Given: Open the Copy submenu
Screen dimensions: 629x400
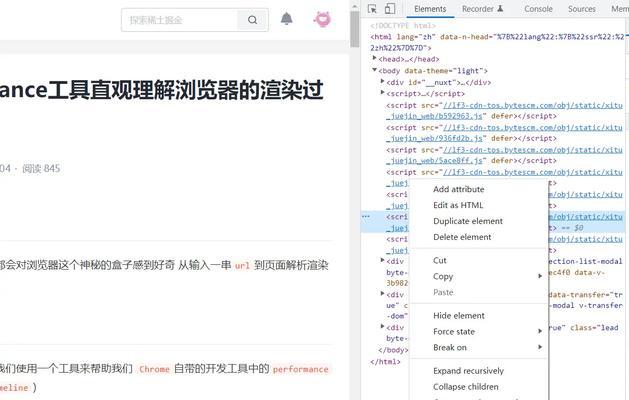Looking at the screenshot, I should coord(479,276).
